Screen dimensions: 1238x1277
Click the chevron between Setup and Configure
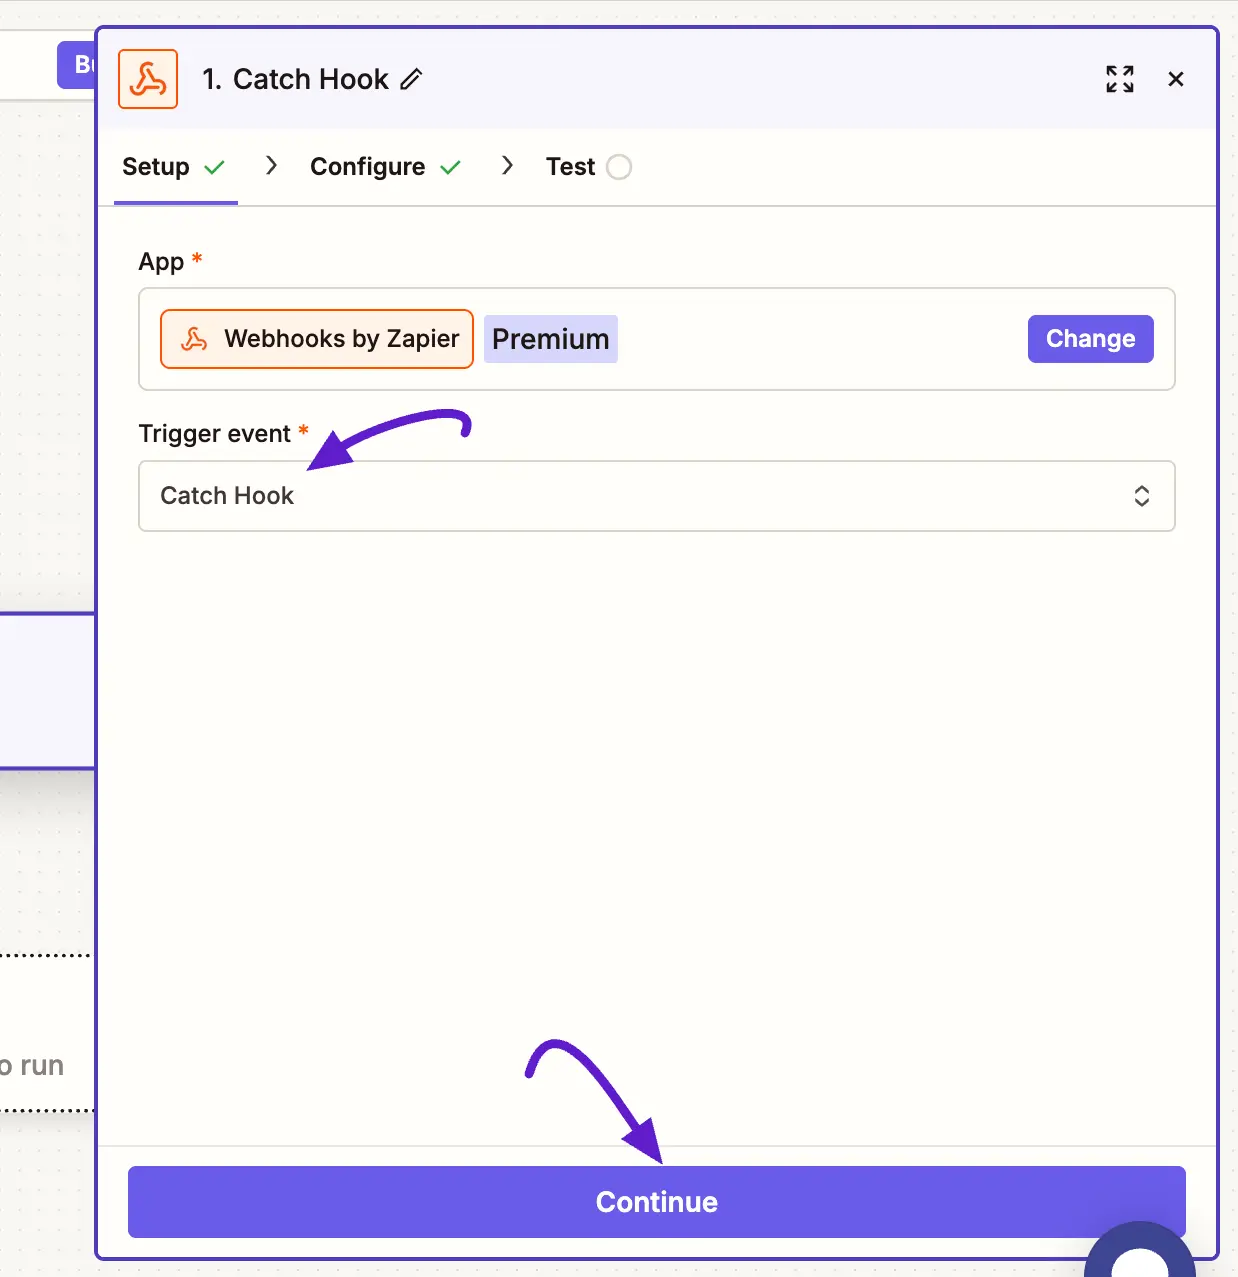(271, 166)
